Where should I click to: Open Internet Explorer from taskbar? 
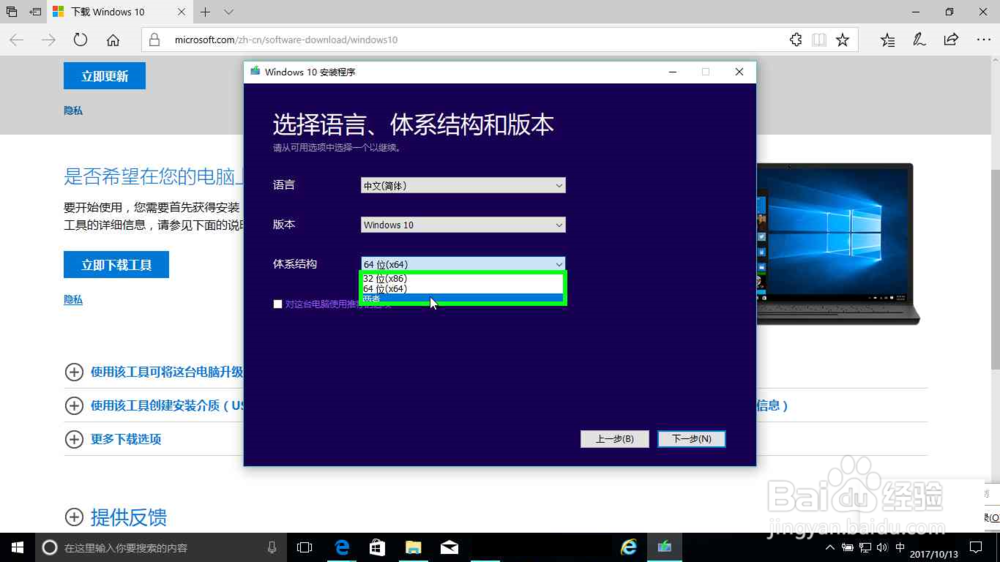tap(629, 547)
